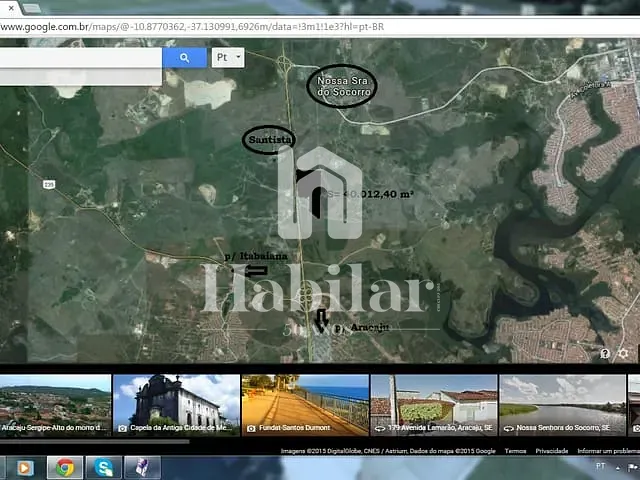Click the blue map search button
640x480 pixels.
pyautogui.click(x=184, y=58)
